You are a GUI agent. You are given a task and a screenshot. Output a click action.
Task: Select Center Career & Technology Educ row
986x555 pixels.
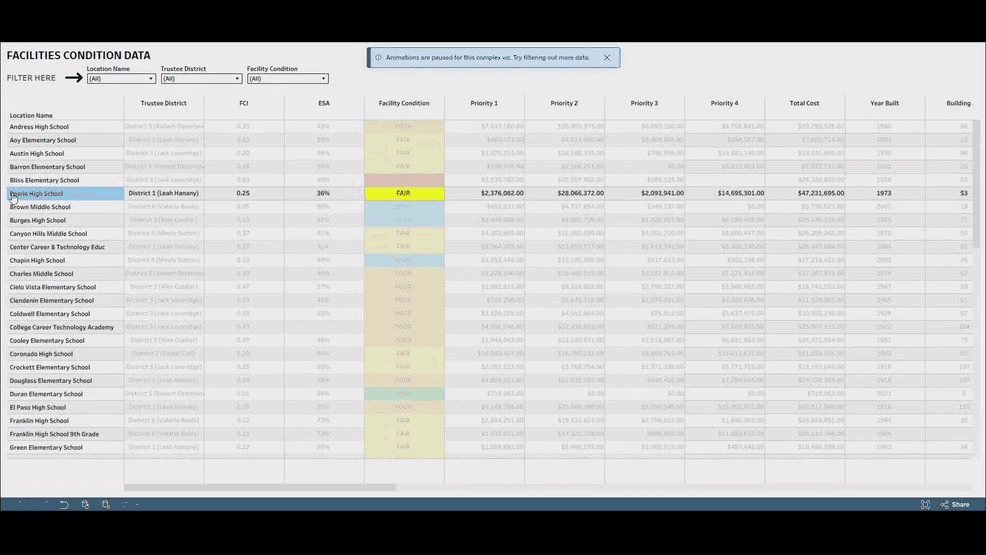[57, 247]
